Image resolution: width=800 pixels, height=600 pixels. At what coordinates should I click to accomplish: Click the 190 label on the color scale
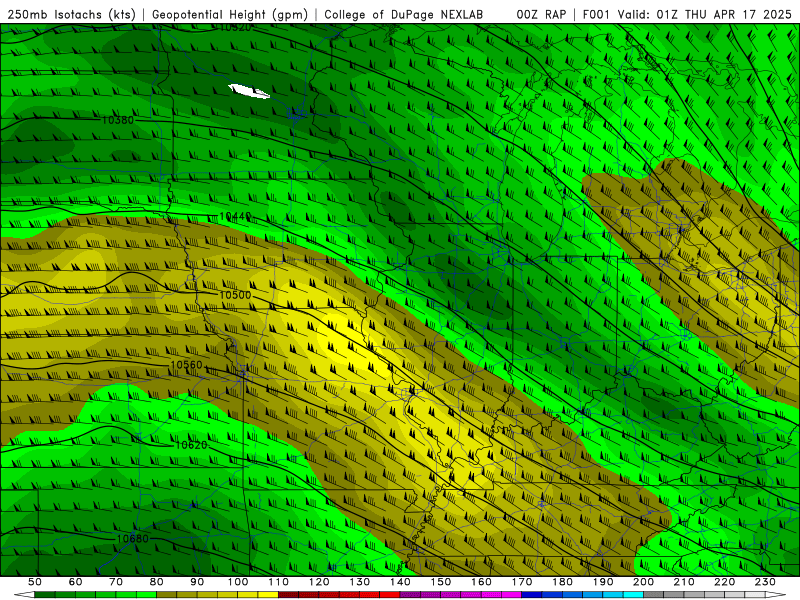coord(603,582)
